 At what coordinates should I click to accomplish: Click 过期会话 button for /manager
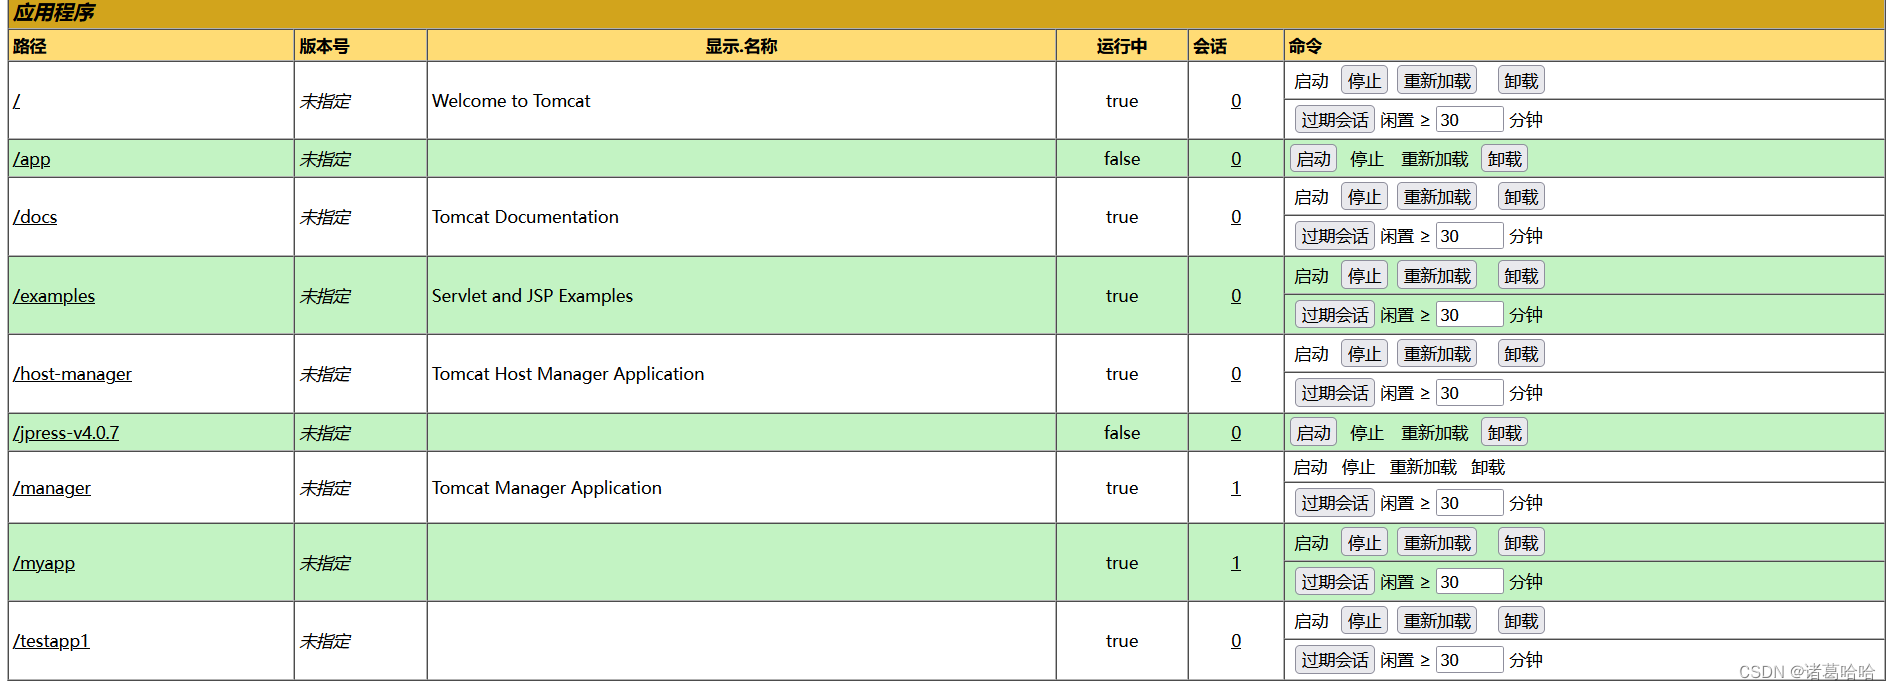tap(1334, 503)
